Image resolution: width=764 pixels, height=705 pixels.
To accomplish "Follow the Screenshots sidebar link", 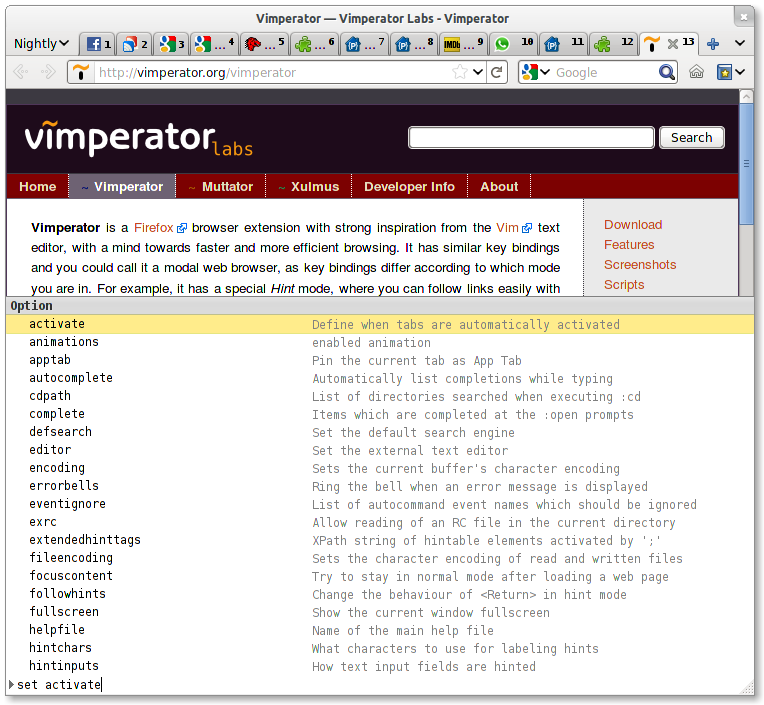I will (x=640, y=265).
